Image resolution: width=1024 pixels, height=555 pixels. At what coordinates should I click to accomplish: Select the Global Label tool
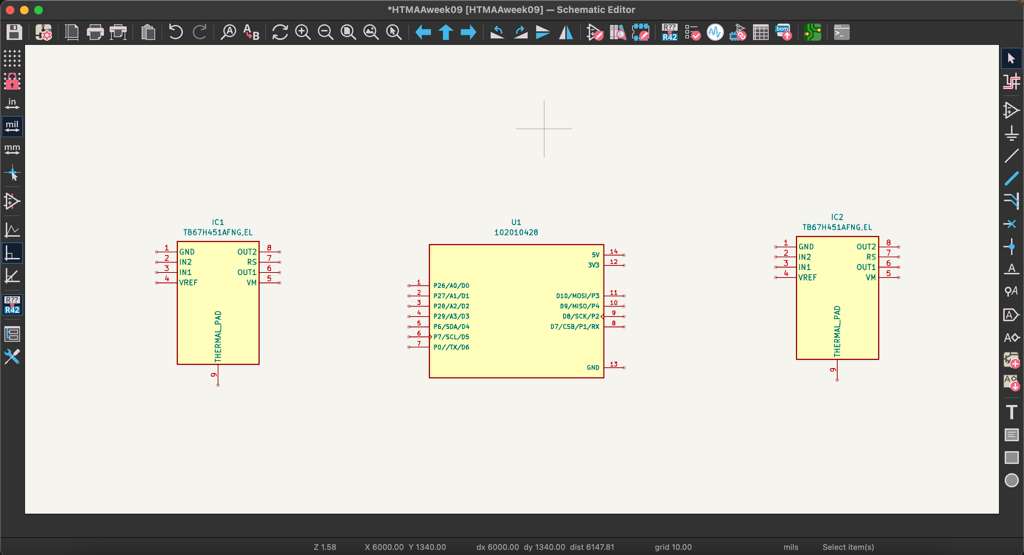1011,315
